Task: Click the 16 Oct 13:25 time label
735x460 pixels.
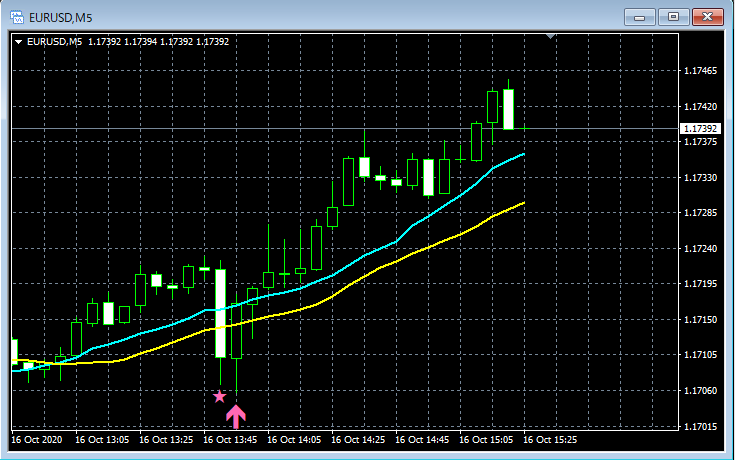Action: tap(166, 440)
